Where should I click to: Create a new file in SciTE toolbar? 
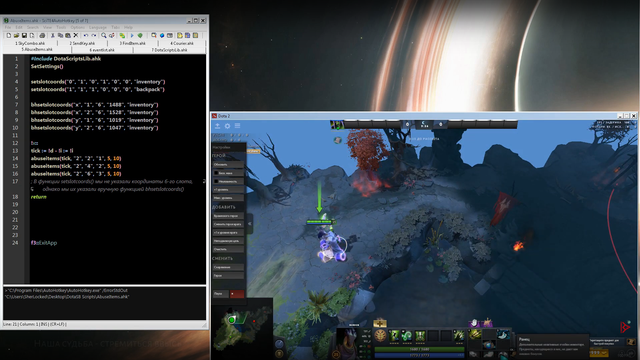click(9, 36)
